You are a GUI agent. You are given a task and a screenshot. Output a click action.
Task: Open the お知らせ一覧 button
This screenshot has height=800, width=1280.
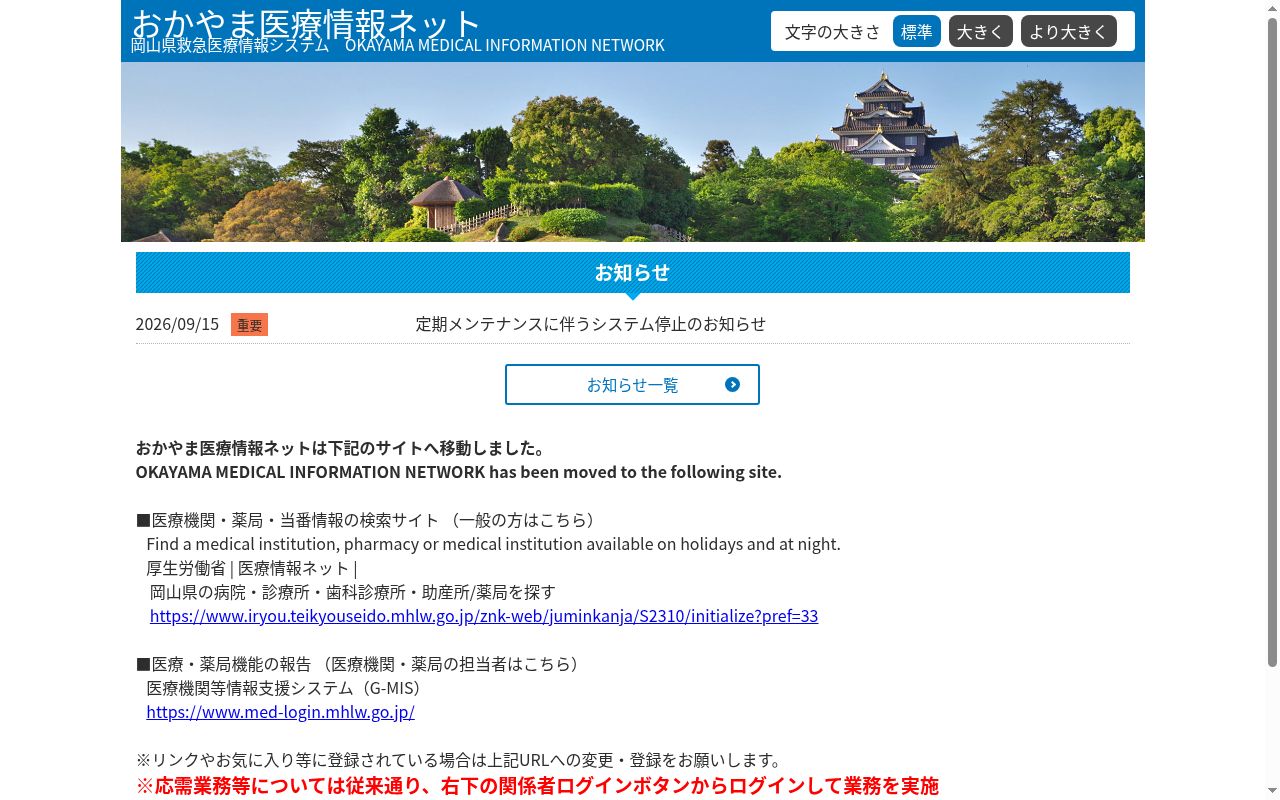pos(632,385)
